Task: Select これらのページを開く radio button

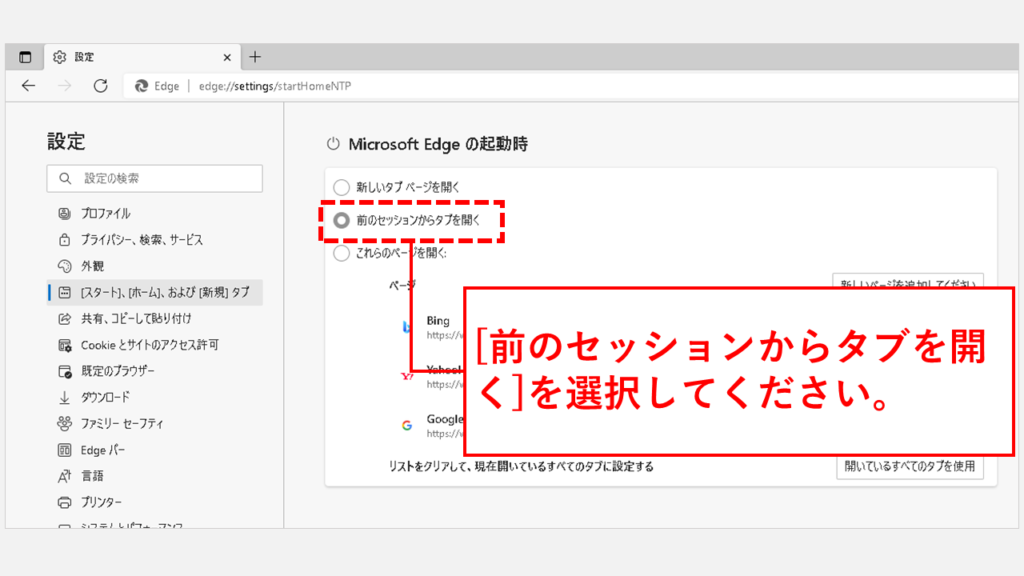Action: coord(342,253)
